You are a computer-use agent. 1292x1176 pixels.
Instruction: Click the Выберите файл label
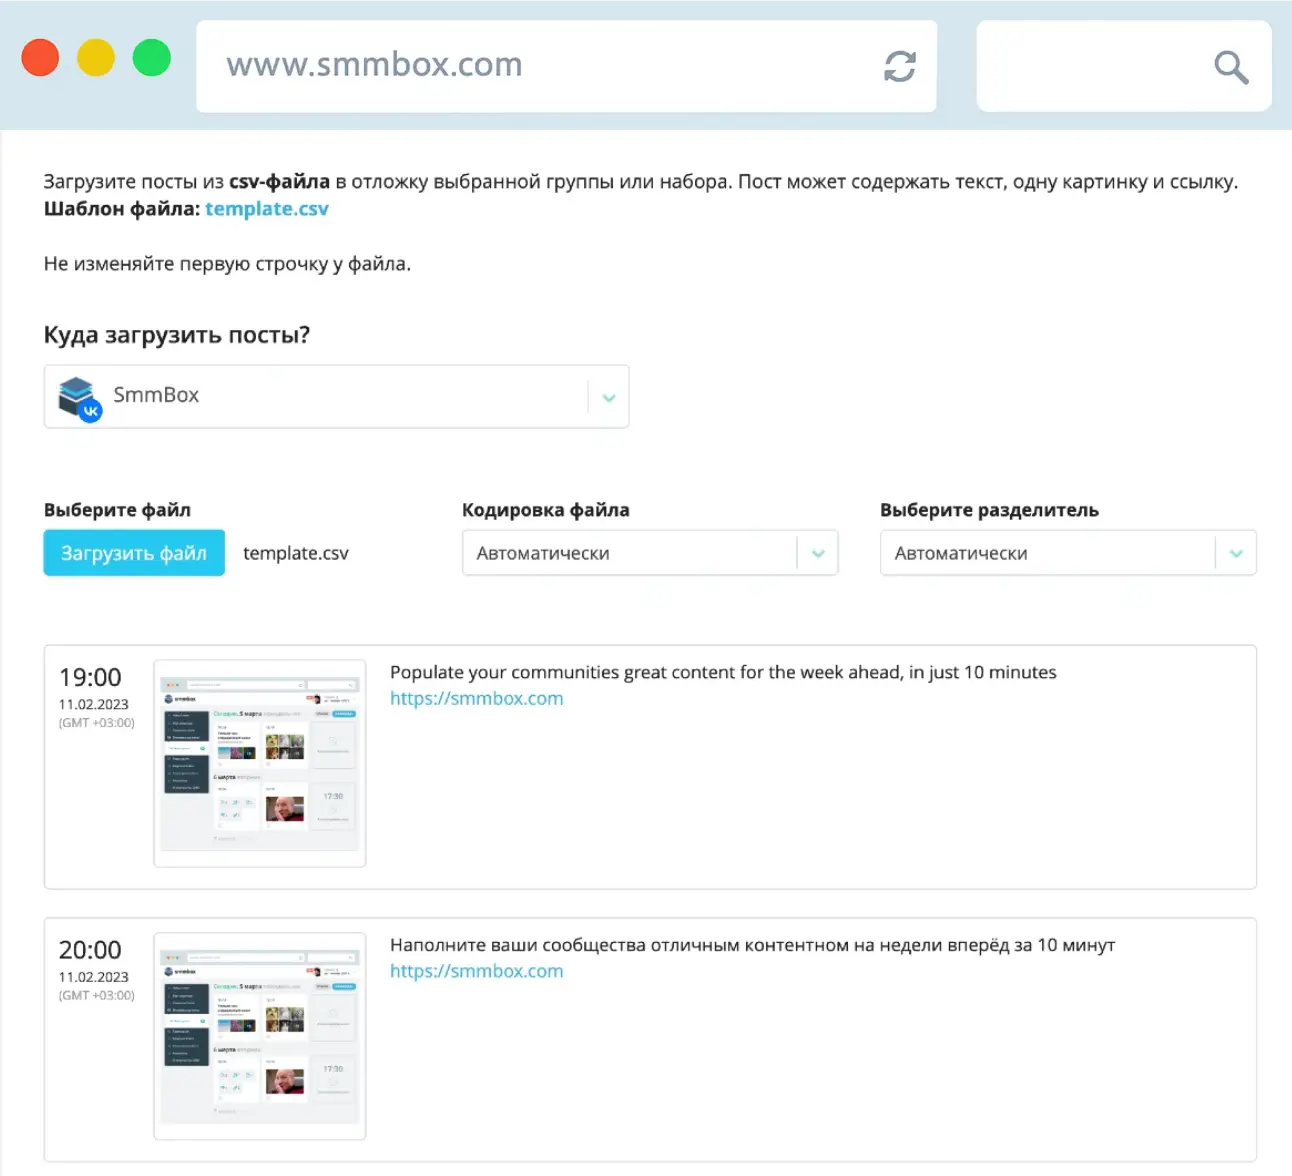point(117,510)
